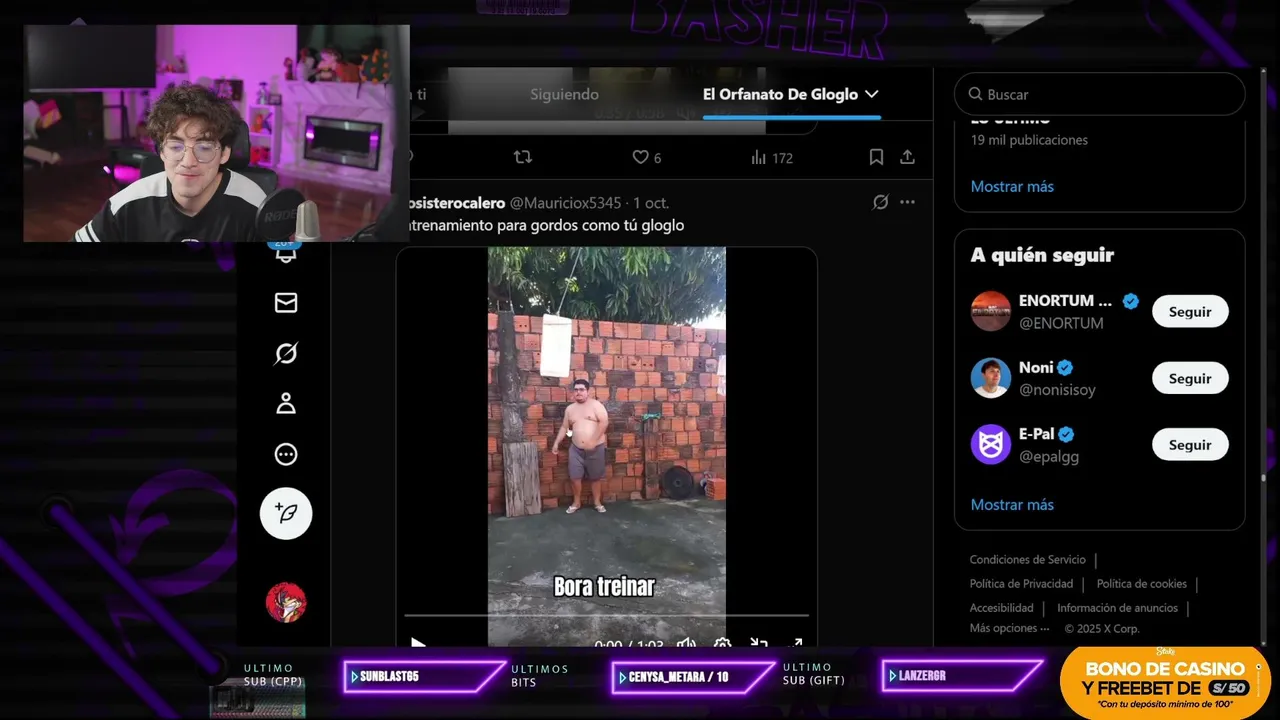This screenshot has height=720, width=1280.
Task: Click Mostrar más under trending topics
Action: click(x=1012, y=186)
